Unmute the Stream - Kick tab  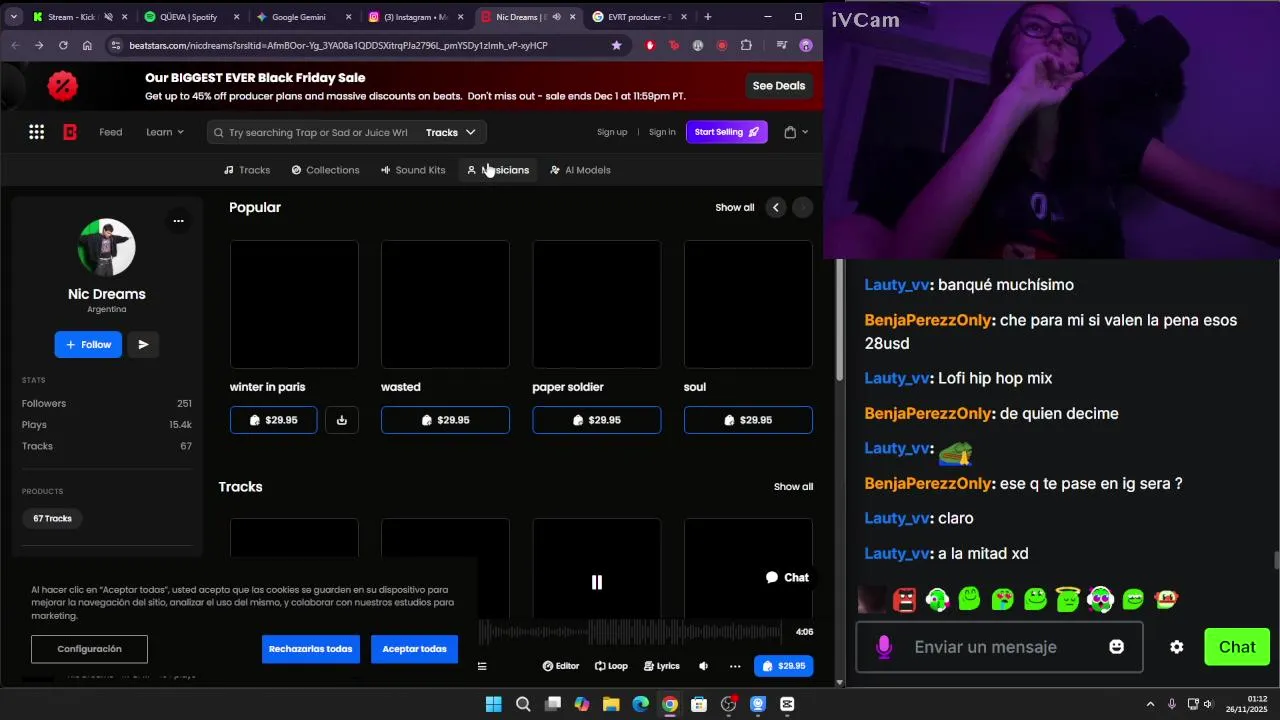[108, 17]
